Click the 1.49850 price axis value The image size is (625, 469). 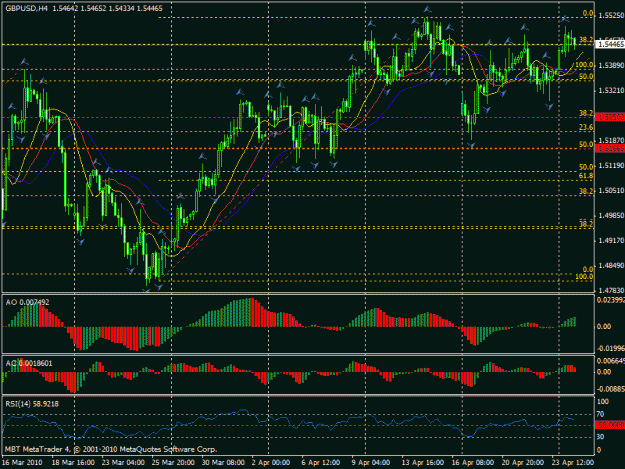click(x=611, y=216)
